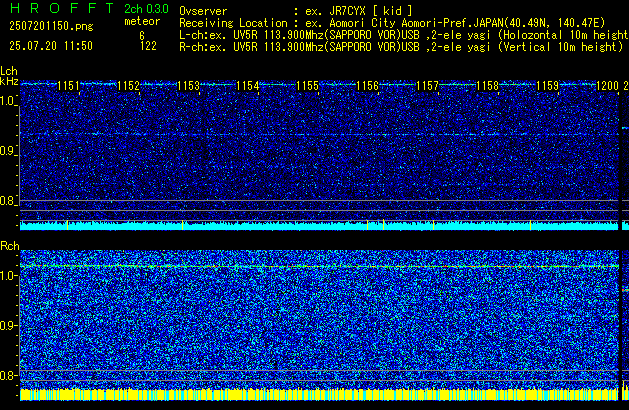
Task: Click the bright carrier line in Rch spectrogram
Action: [319, 266]
